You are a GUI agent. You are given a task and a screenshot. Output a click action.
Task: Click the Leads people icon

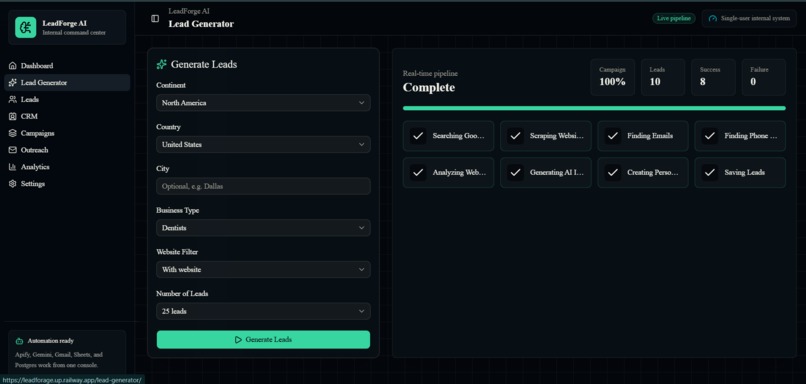[13, 100]
